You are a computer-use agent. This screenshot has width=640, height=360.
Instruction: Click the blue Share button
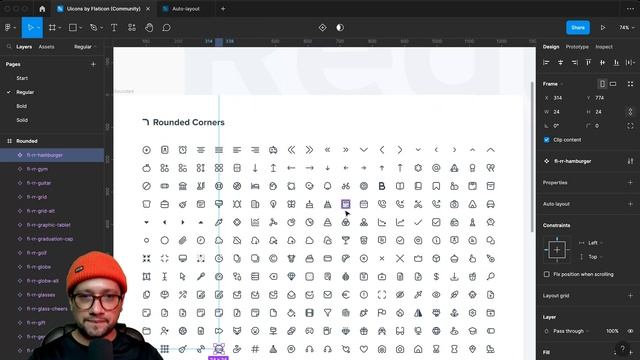(x=578, y=28)
